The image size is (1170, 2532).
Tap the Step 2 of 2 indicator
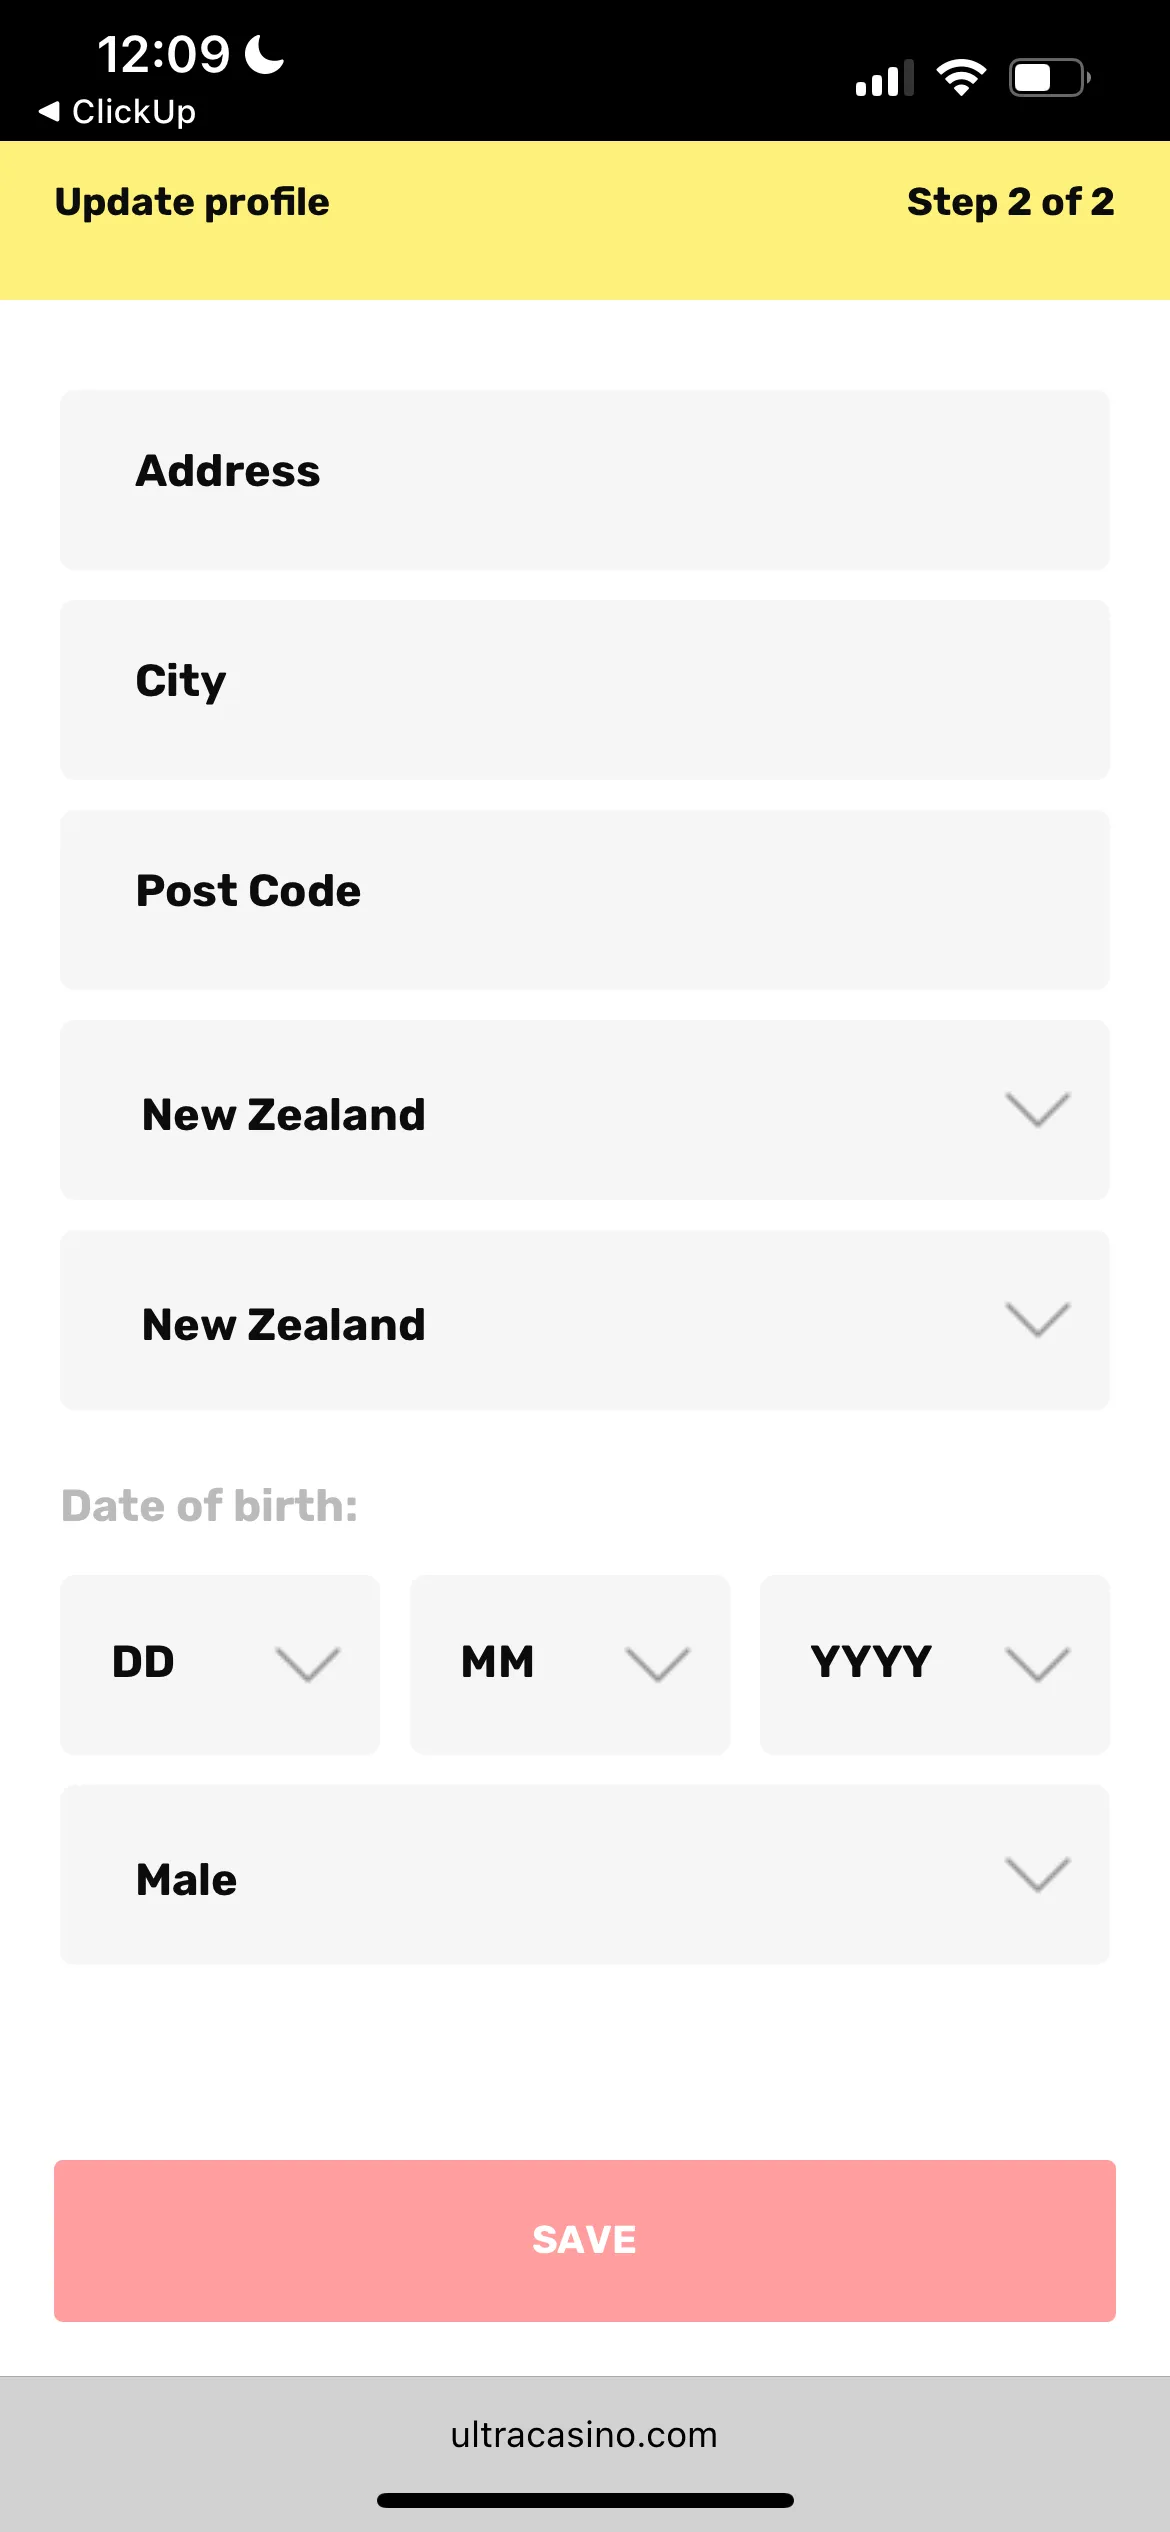point(1010,202)
